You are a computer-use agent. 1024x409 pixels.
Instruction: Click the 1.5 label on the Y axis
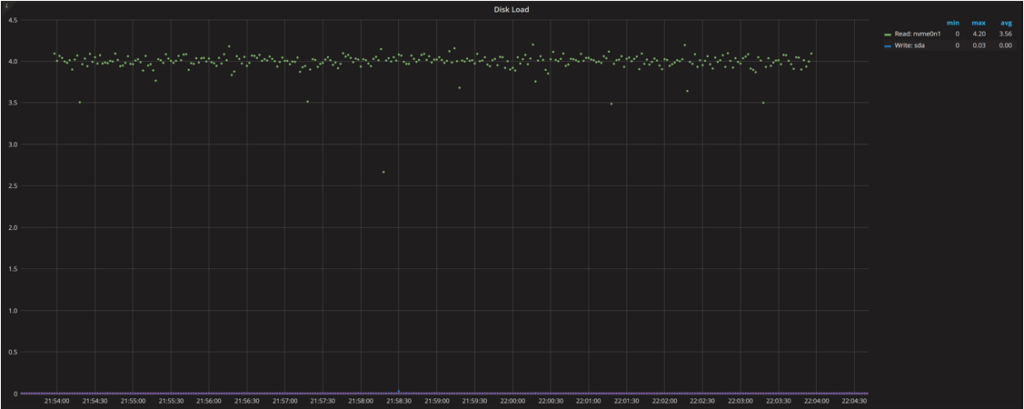[x=12, y=269]
